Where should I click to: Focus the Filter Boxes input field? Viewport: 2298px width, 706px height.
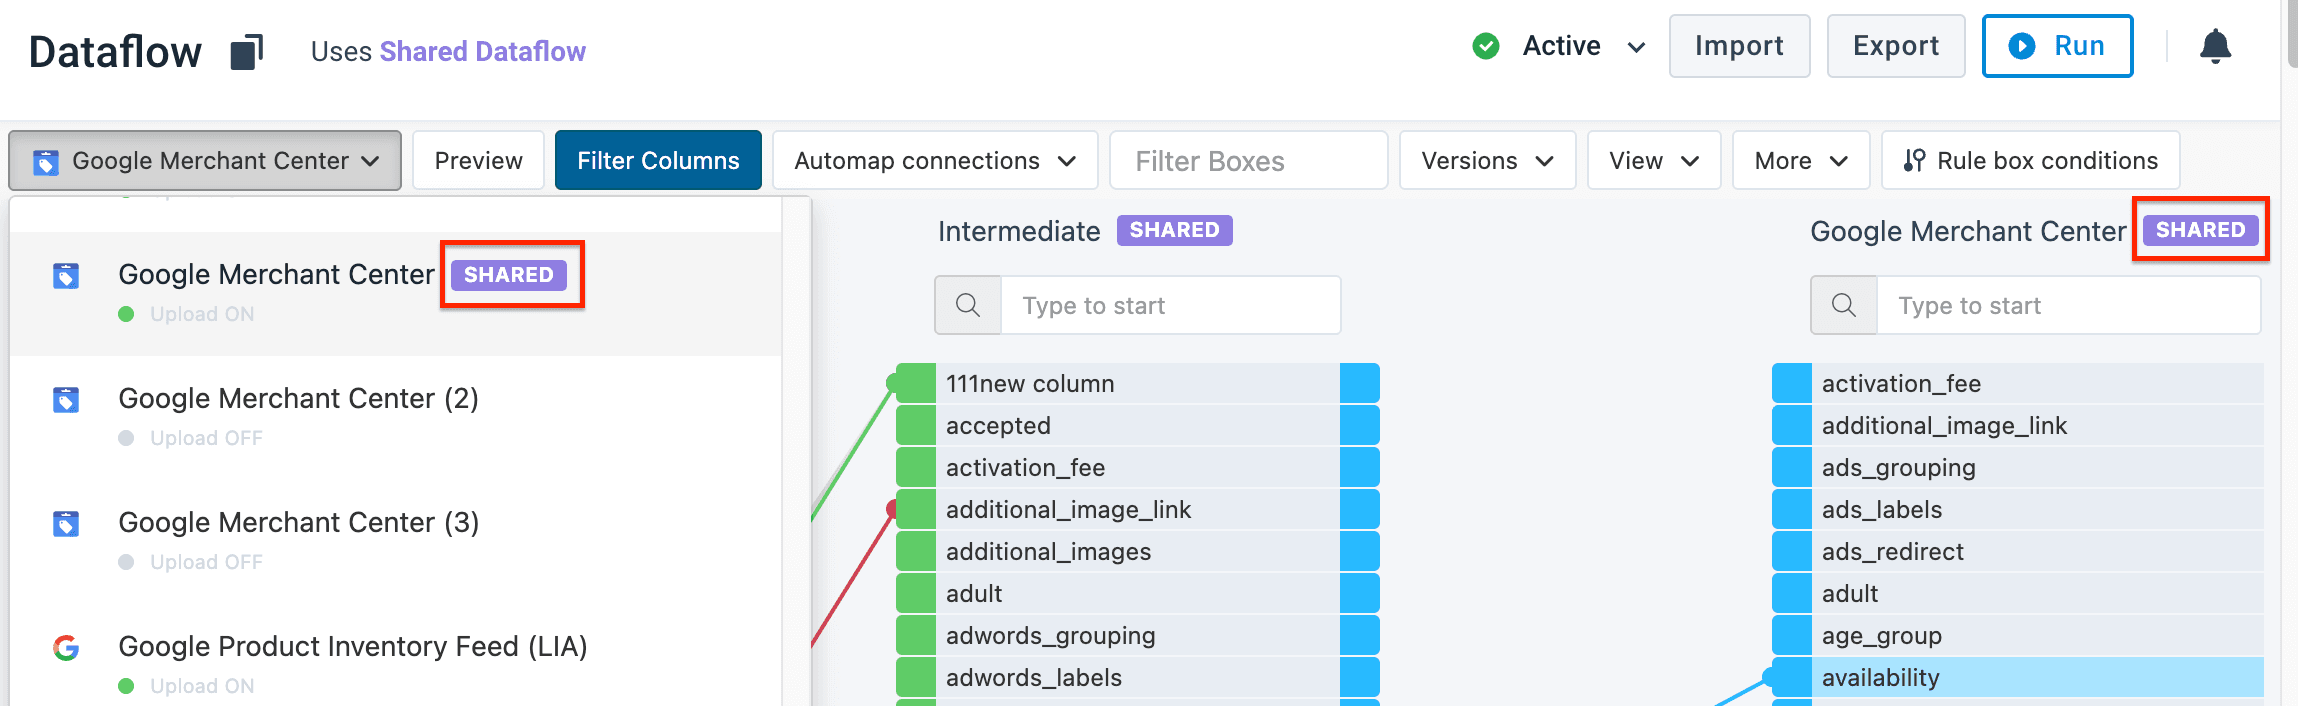(1248, 161)
